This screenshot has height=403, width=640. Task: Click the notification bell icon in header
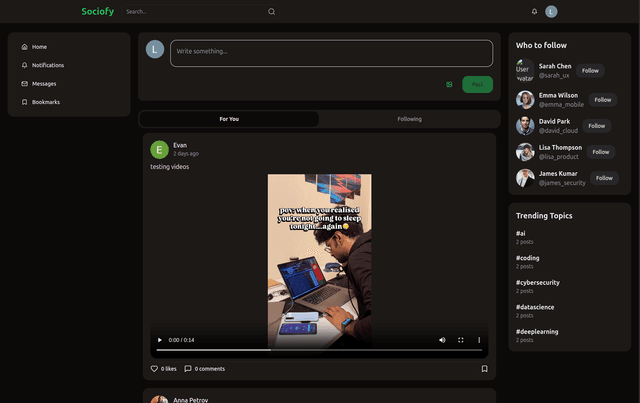(x=534, y=11)
